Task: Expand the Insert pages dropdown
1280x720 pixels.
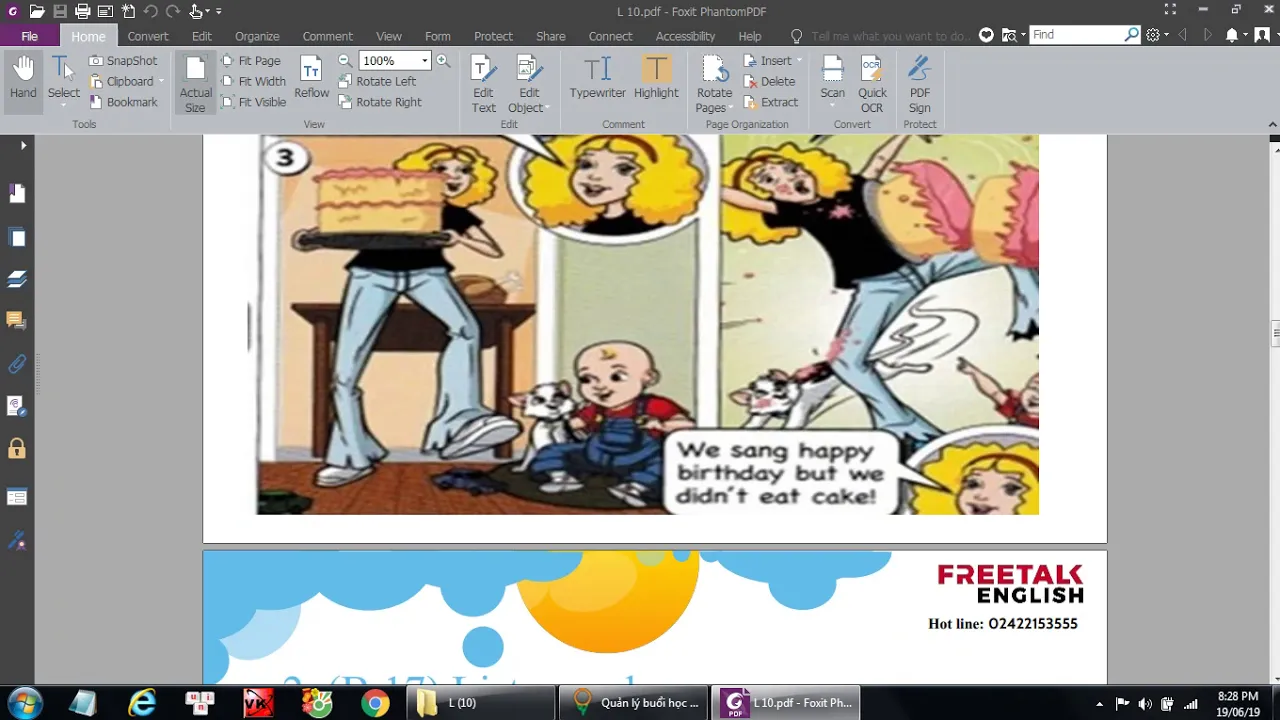Action: (x=799, y=61)
